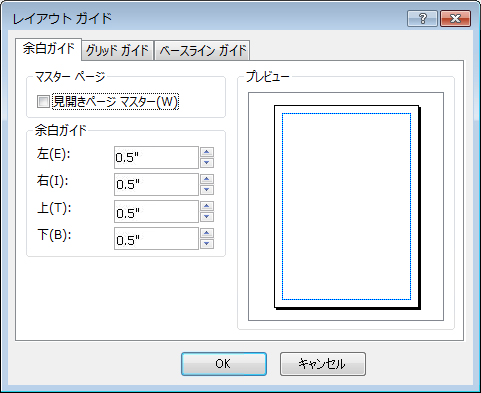Viewport: 481px width, 393px height.
Task: Click the キャンセル button
Action: [323, 364]
